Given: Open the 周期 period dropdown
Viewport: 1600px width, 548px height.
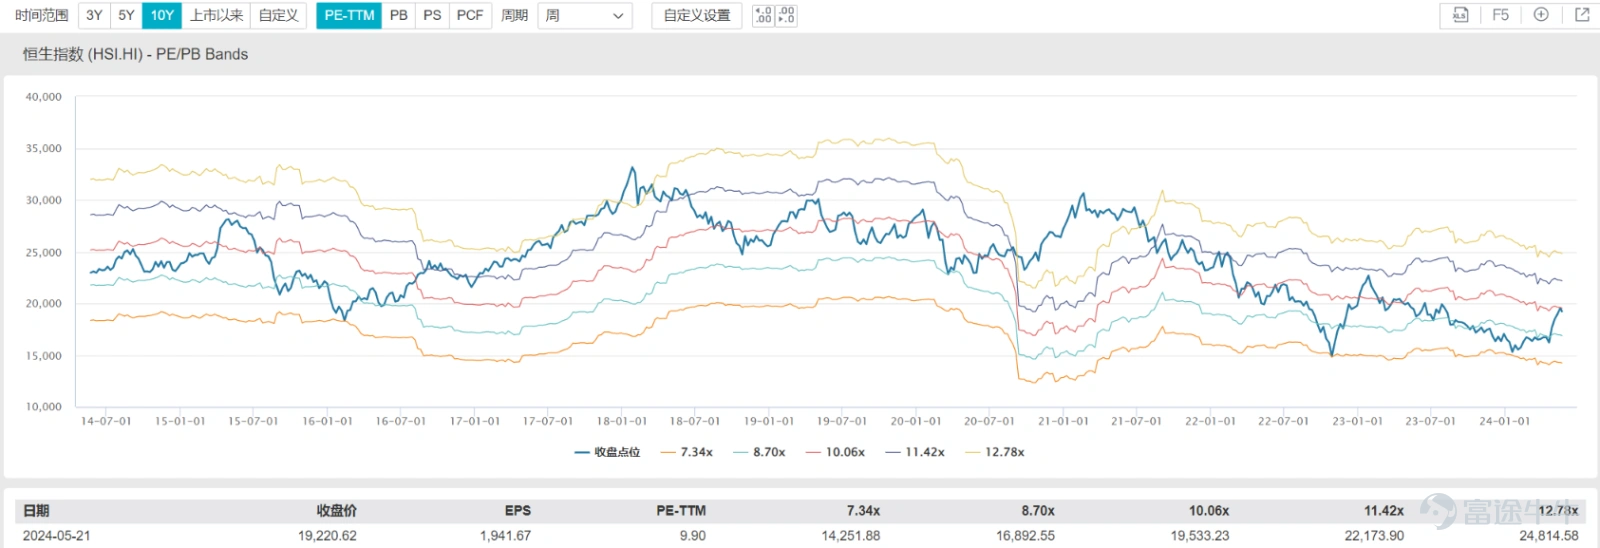Looking at the screenshot, I should point(585,15).
